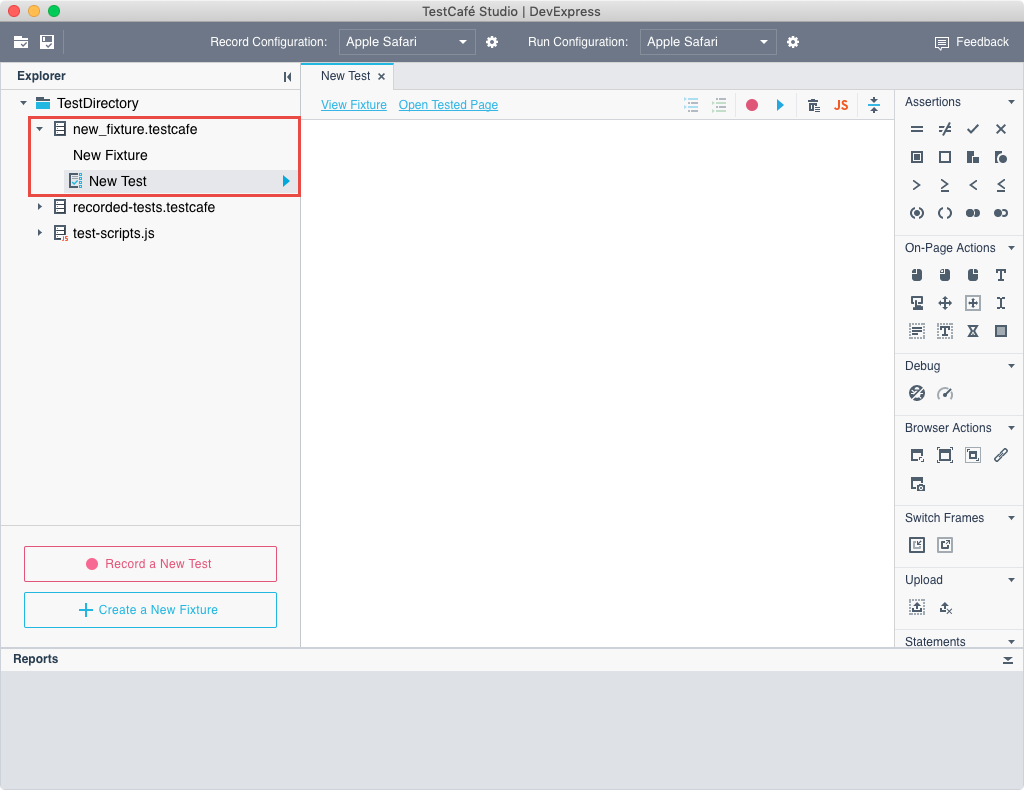Click the dotted-frame text lines action icon

coord(917,331)
